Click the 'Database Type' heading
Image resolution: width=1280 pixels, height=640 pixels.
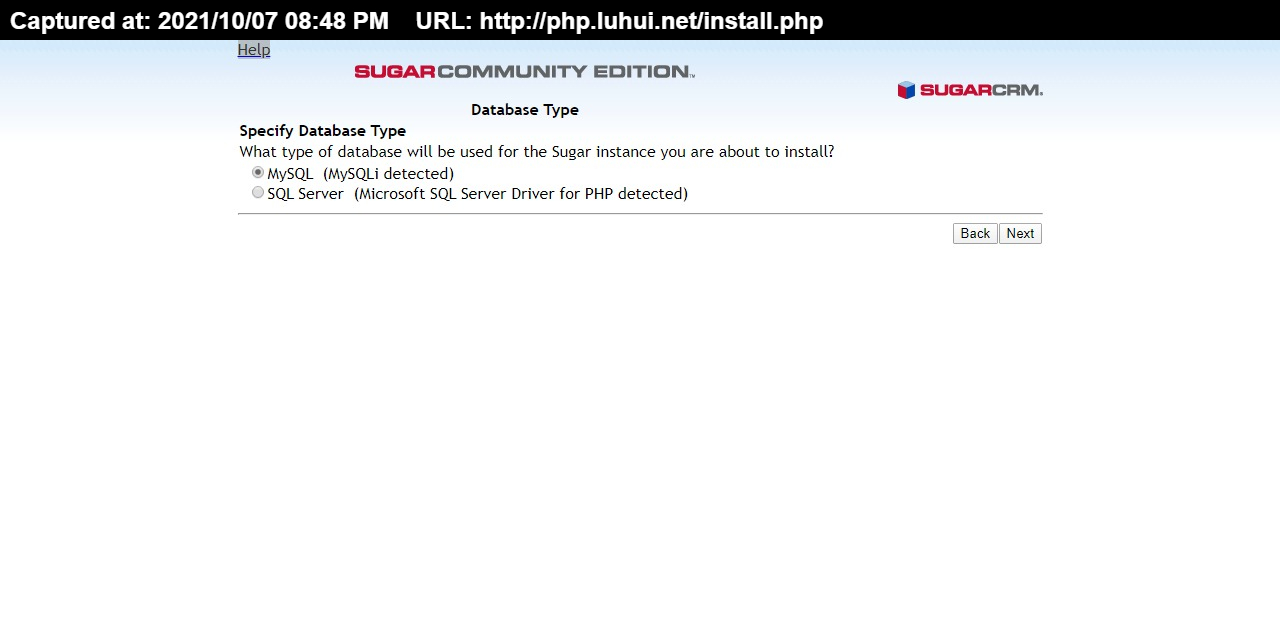tap(525, 110)
